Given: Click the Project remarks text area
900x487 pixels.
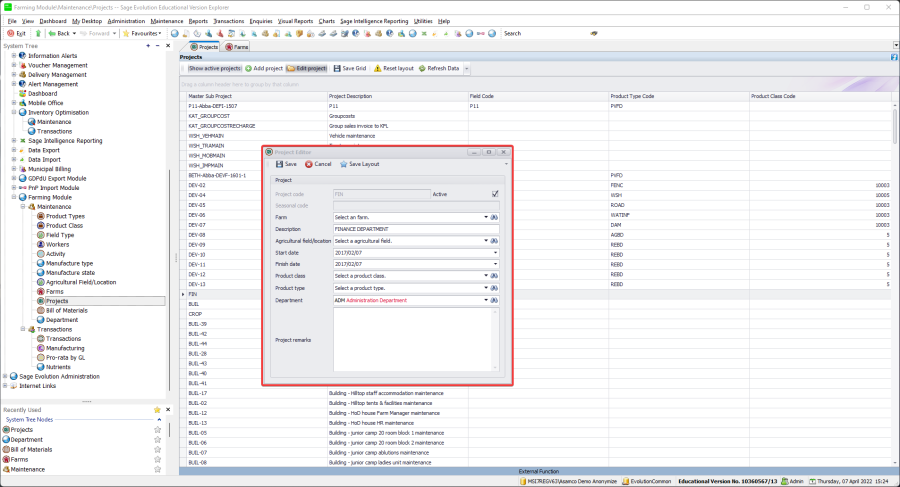Looking at the screenshot, I should pyautogui.click(x=415, y=340).
